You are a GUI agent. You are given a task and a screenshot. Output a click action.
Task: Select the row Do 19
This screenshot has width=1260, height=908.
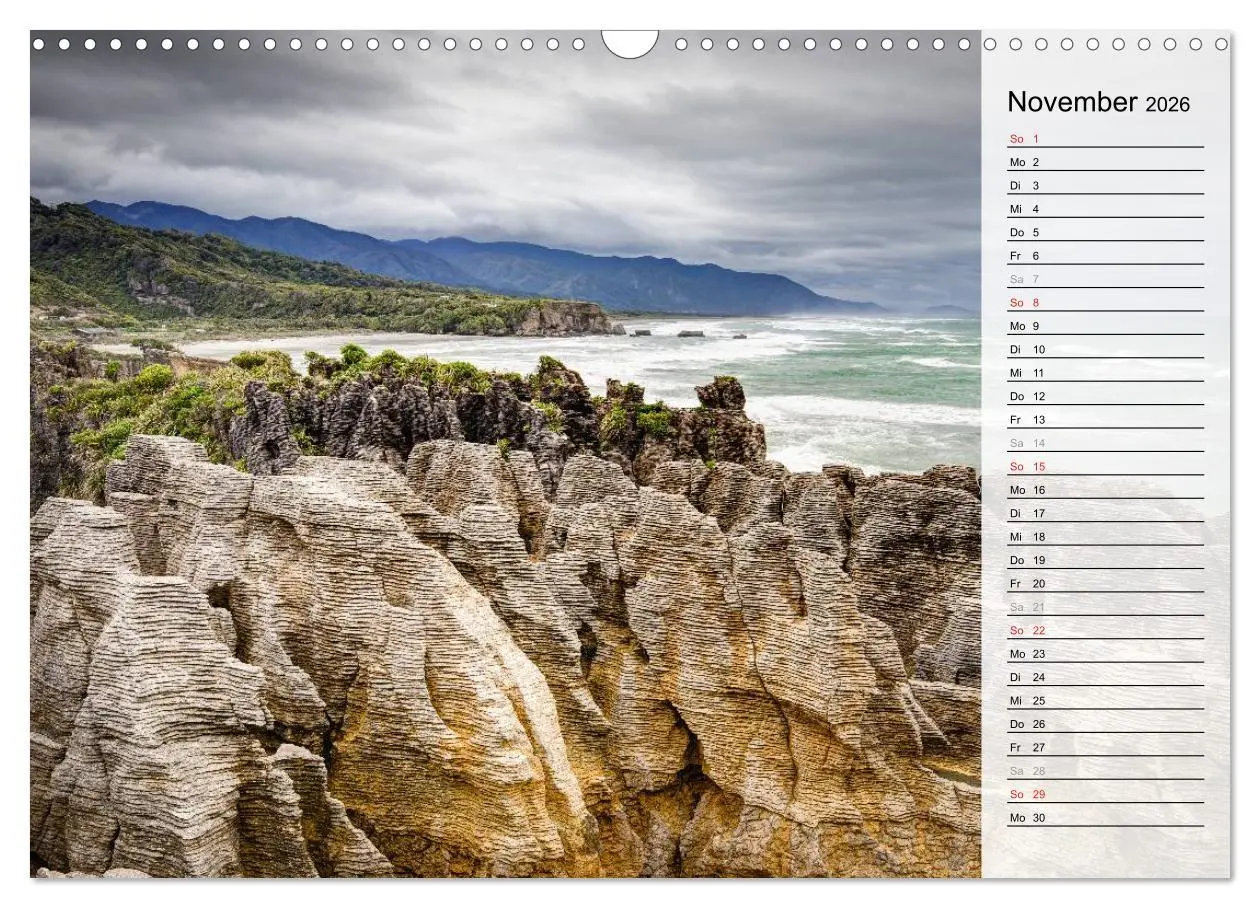(x=1105, y=560)
